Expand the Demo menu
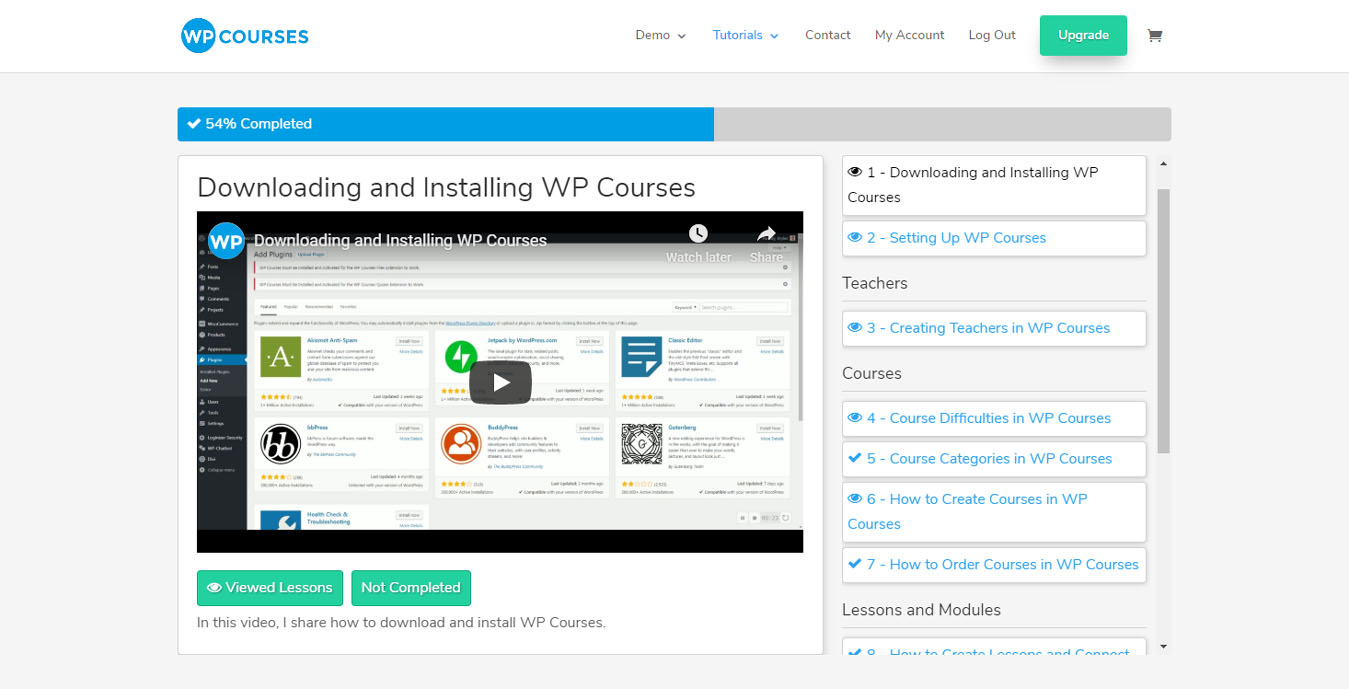 [660, 35]
